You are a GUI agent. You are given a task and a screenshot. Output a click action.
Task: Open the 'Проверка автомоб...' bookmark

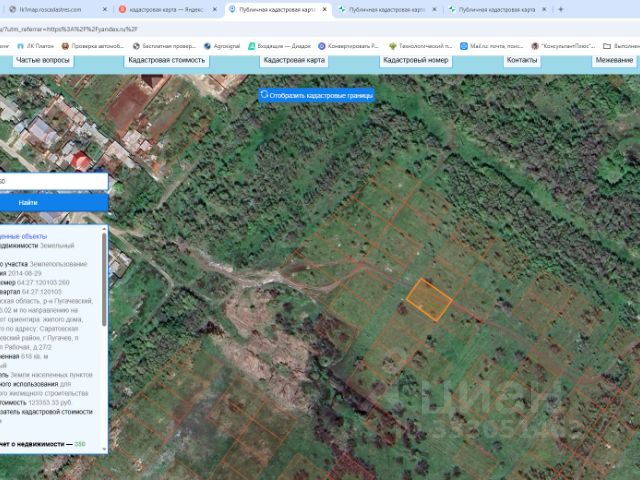point(92,46)
